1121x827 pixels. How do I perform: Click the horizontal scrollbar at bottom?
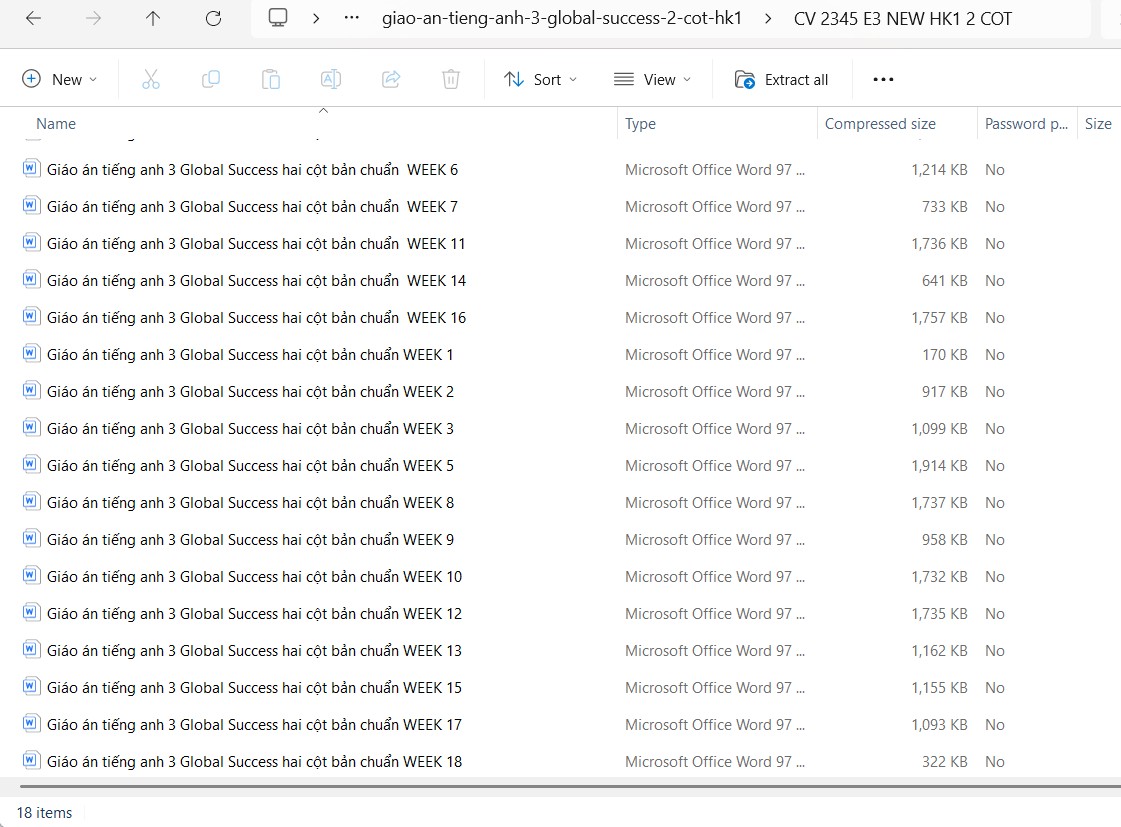tap(560, 786)
